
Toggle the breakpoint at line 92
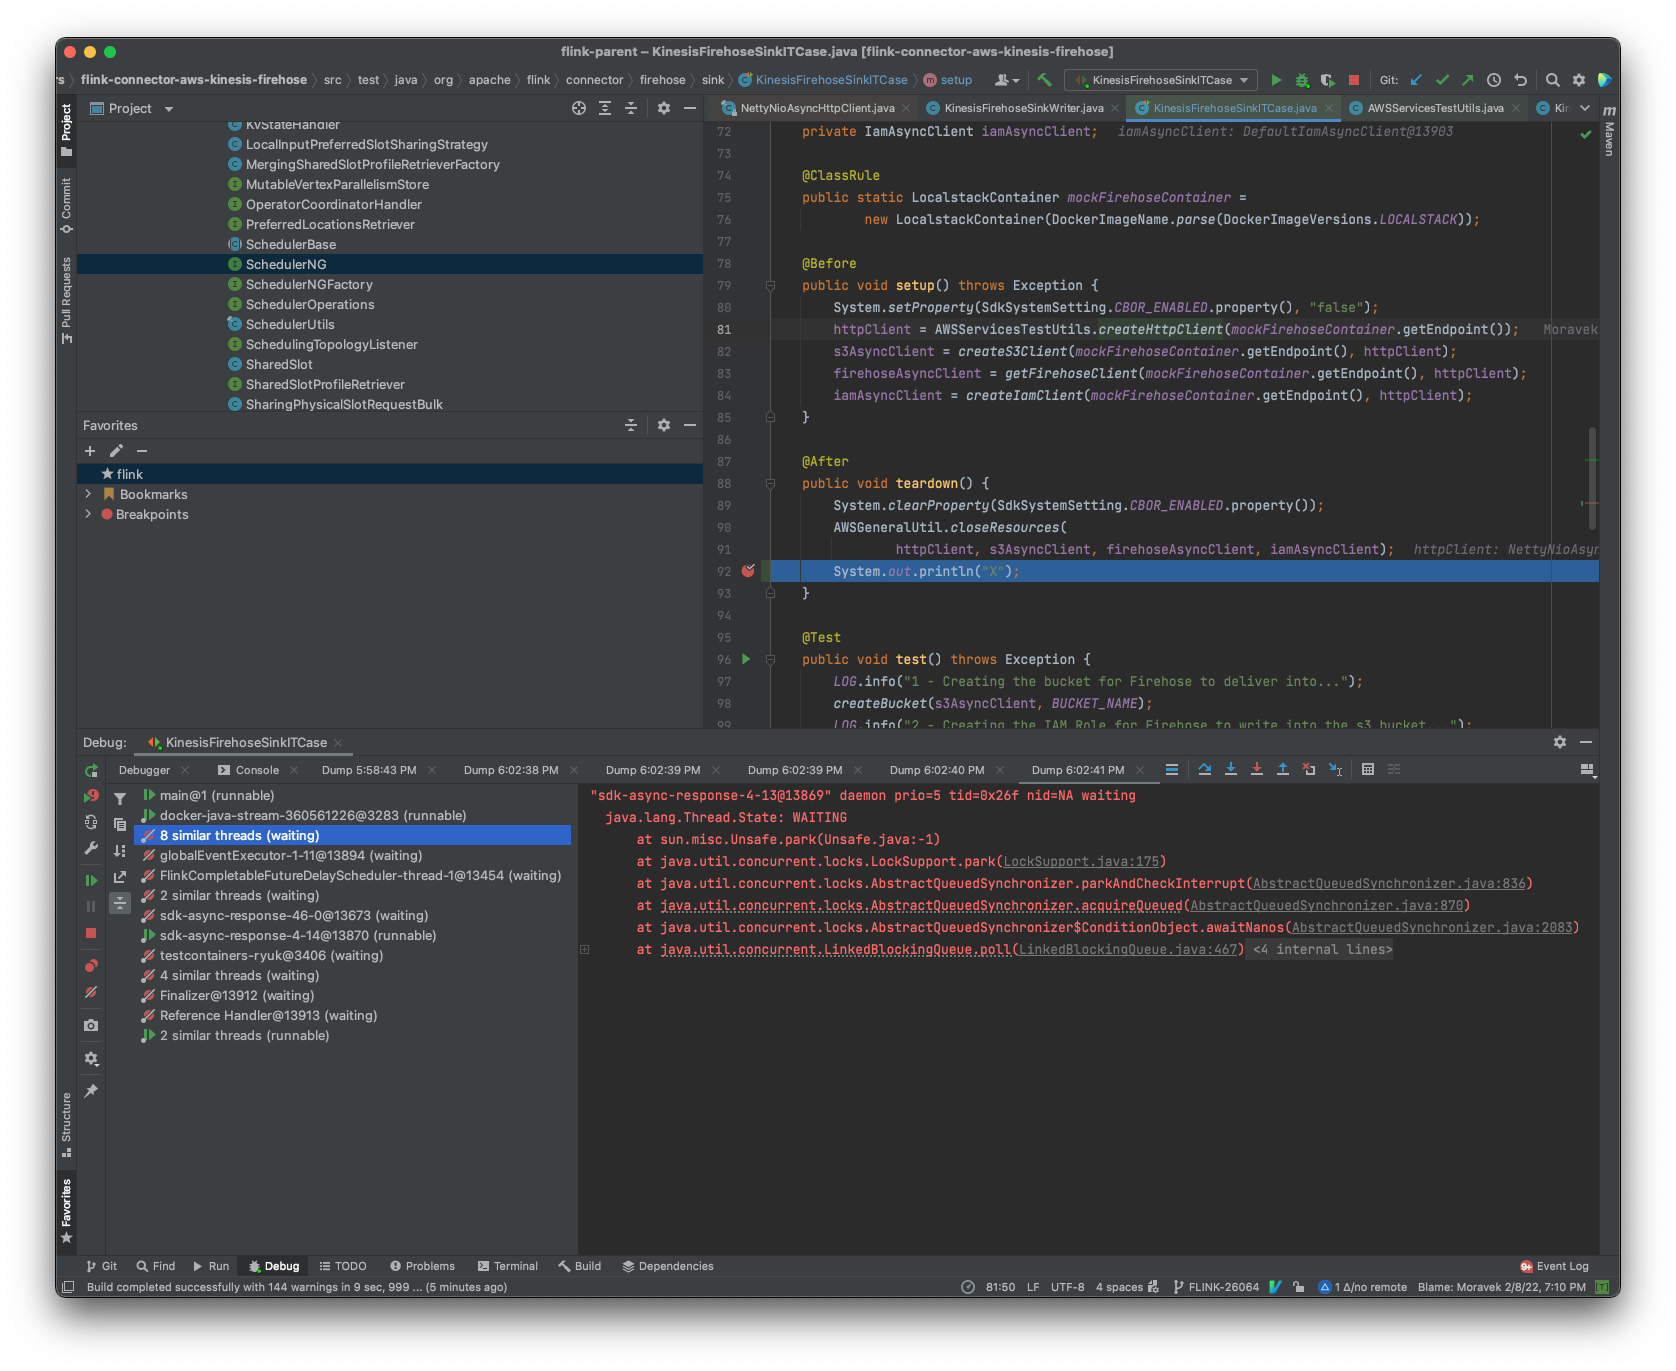(748, 571)
